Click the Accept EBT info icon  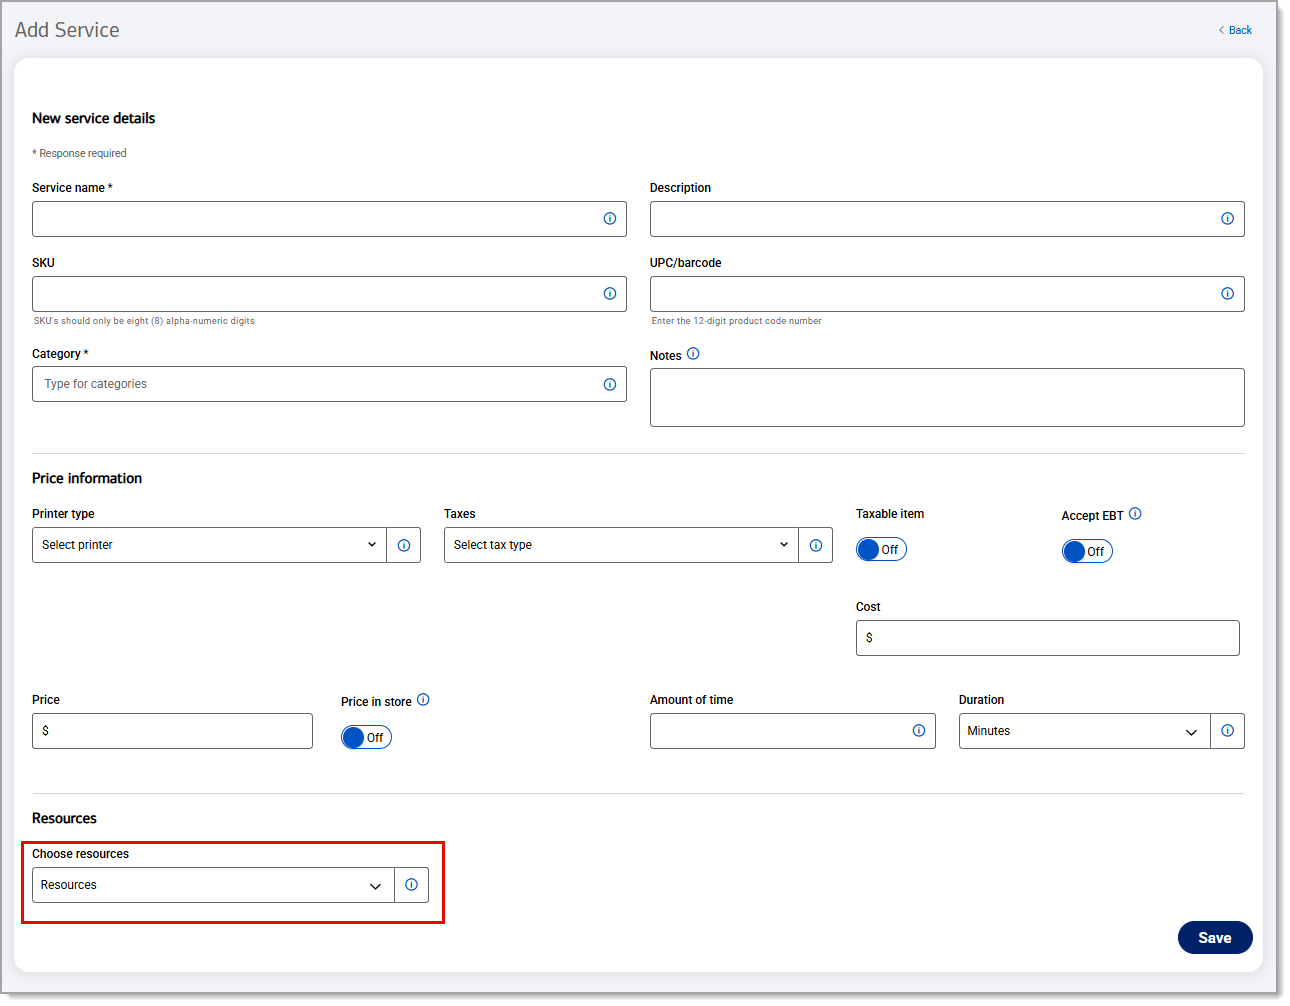(x=1135, y=514)
